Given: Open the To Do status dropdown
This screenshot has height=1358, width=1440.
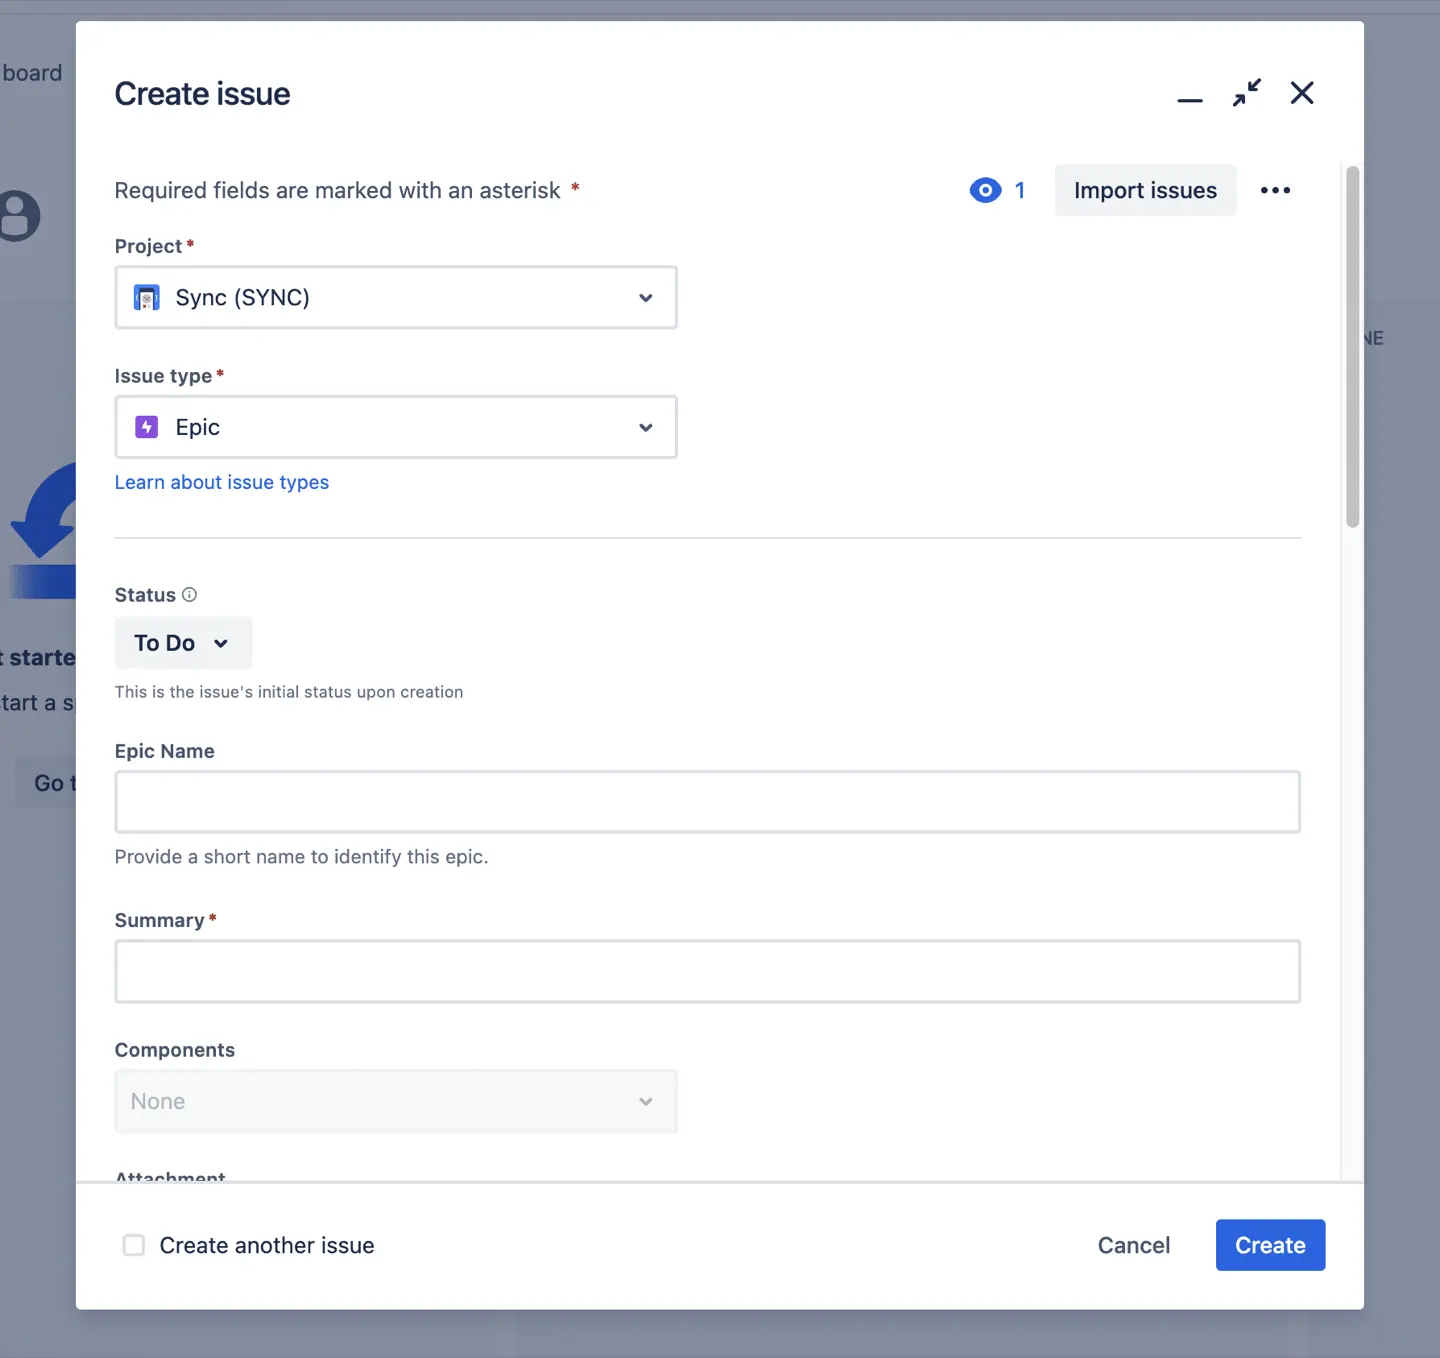Looking at the screenshot, I should coord(182,643).
